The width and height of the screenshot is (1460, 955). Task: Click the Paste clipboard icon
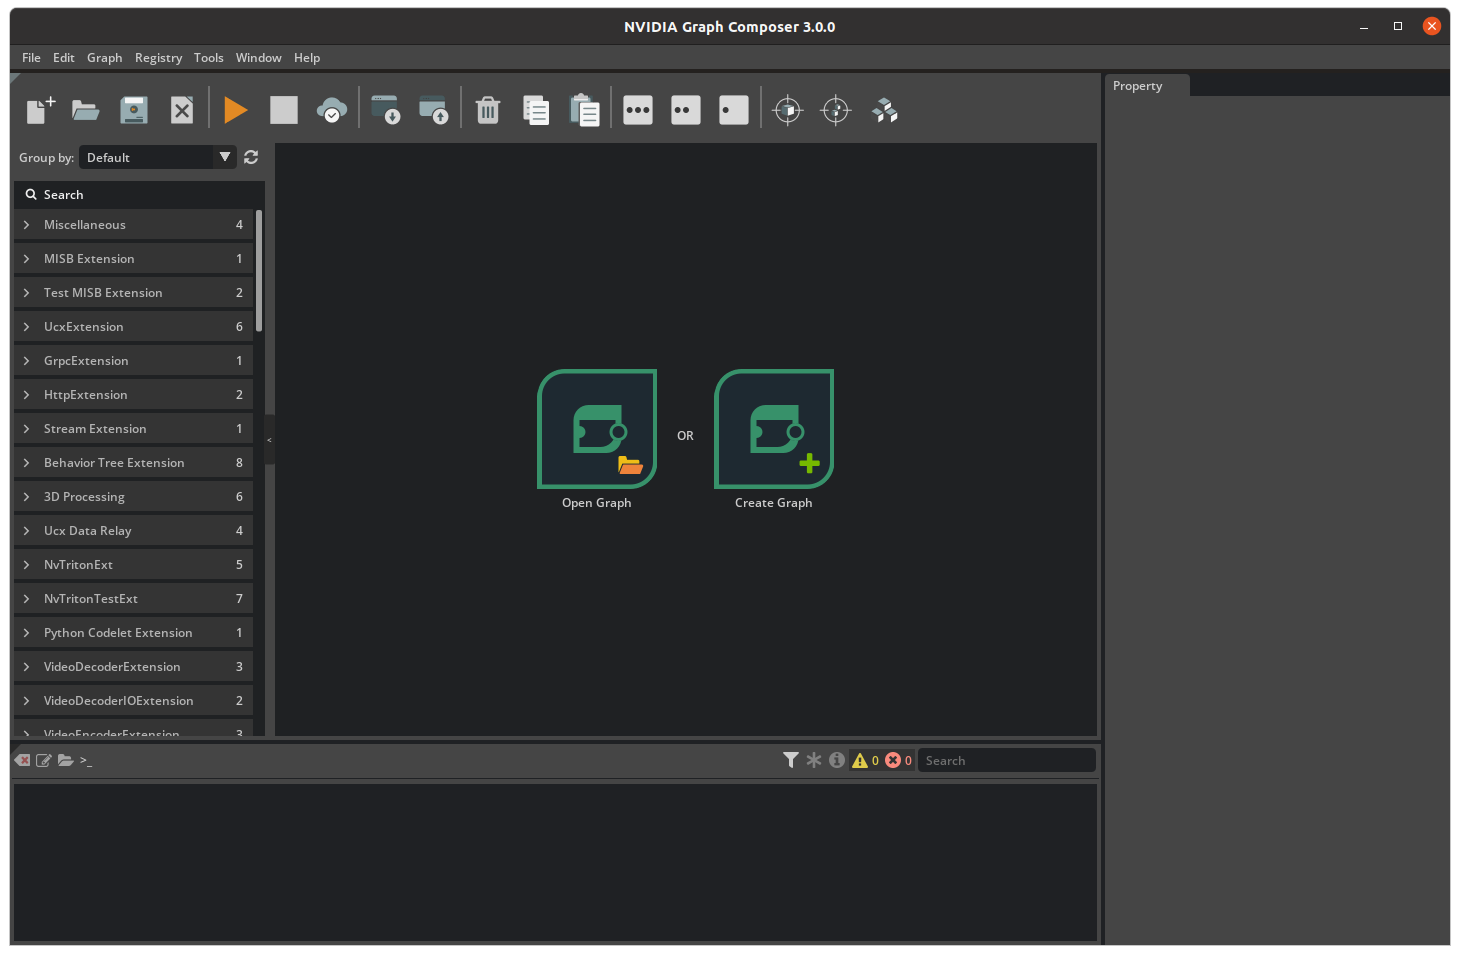click(584, 110)
